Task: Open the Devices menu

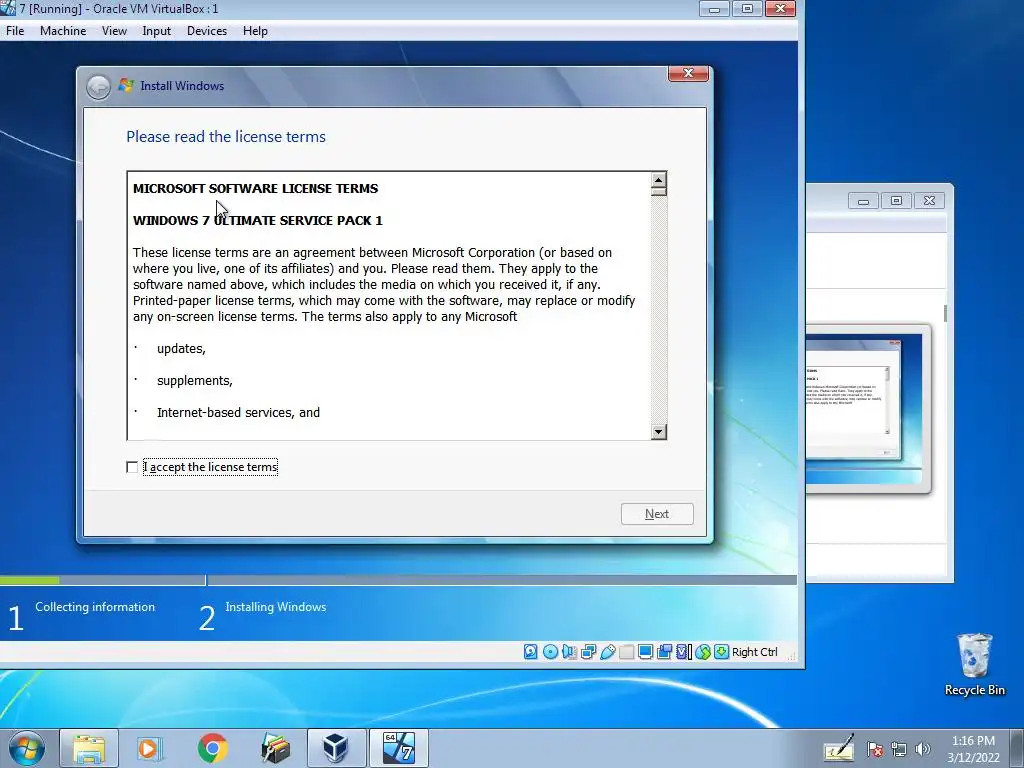Action: click(206, 31)
